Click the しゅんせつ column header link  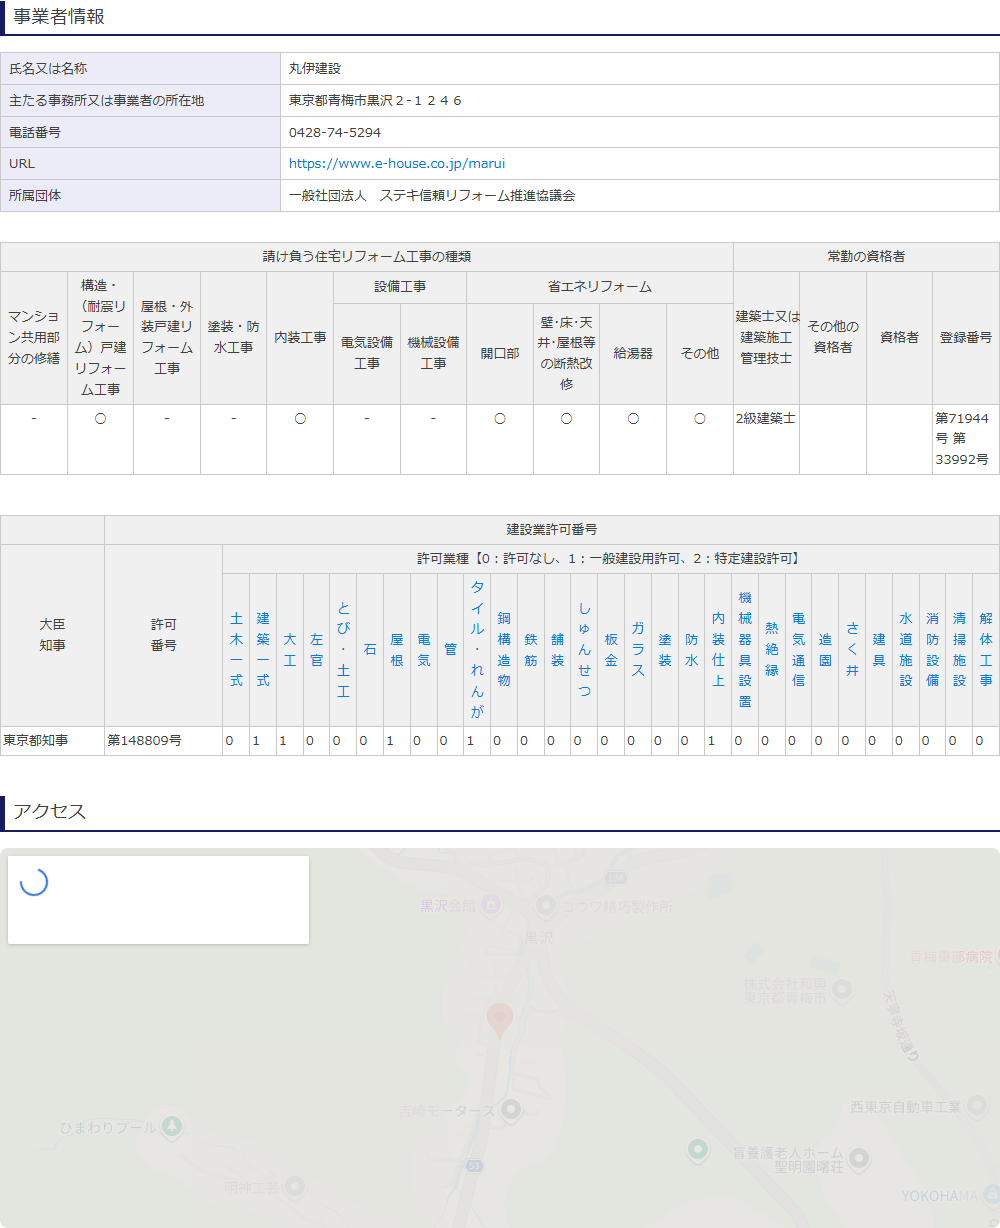click(x=584, y=649)
